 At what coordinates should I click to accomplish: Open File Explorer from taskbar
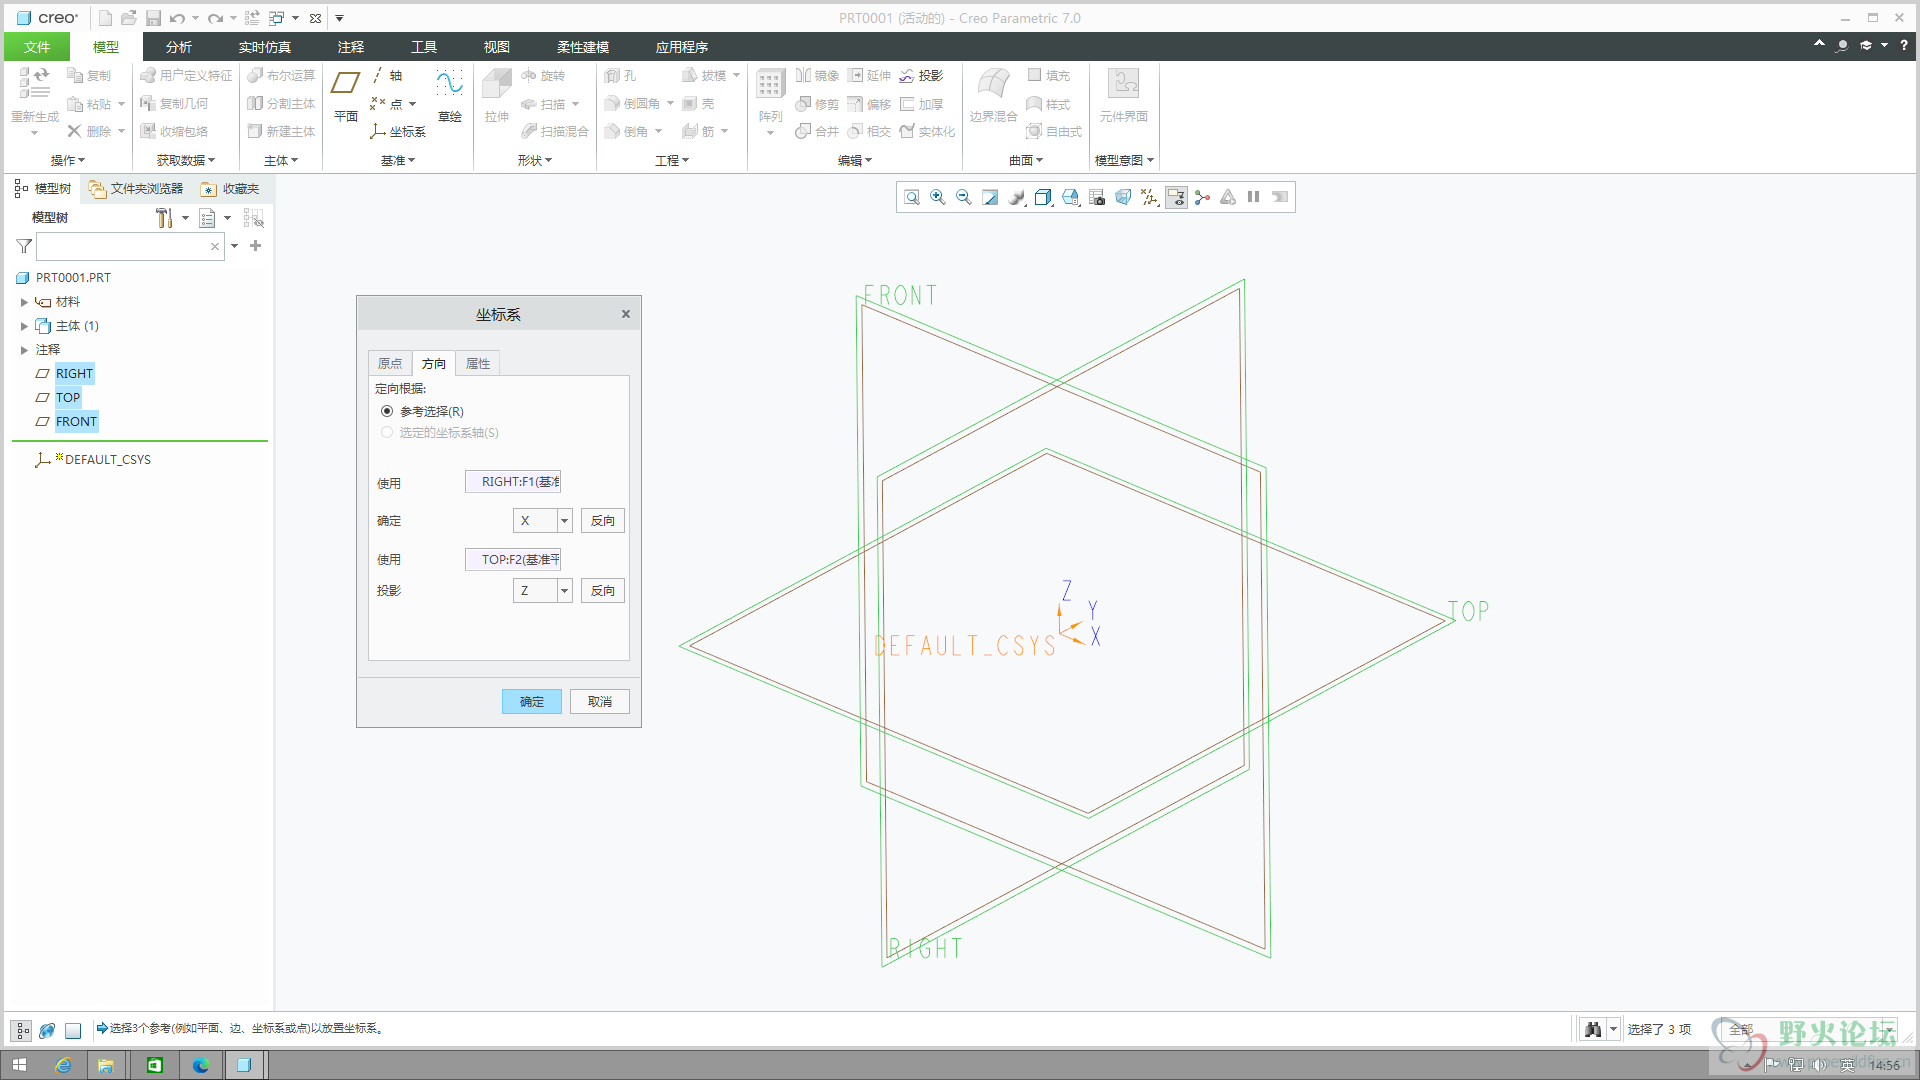(x=106, y=1065)
